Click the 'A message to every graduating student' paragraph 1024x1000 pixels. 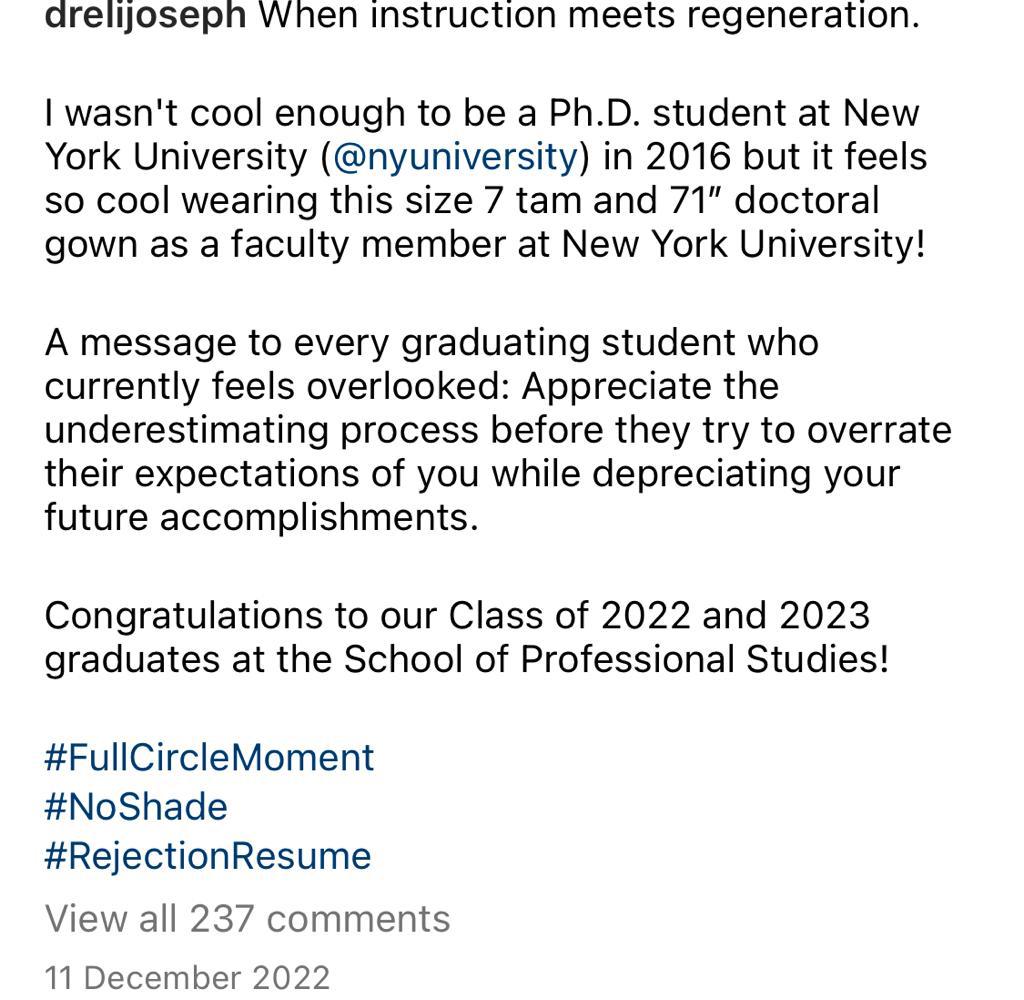498,430
